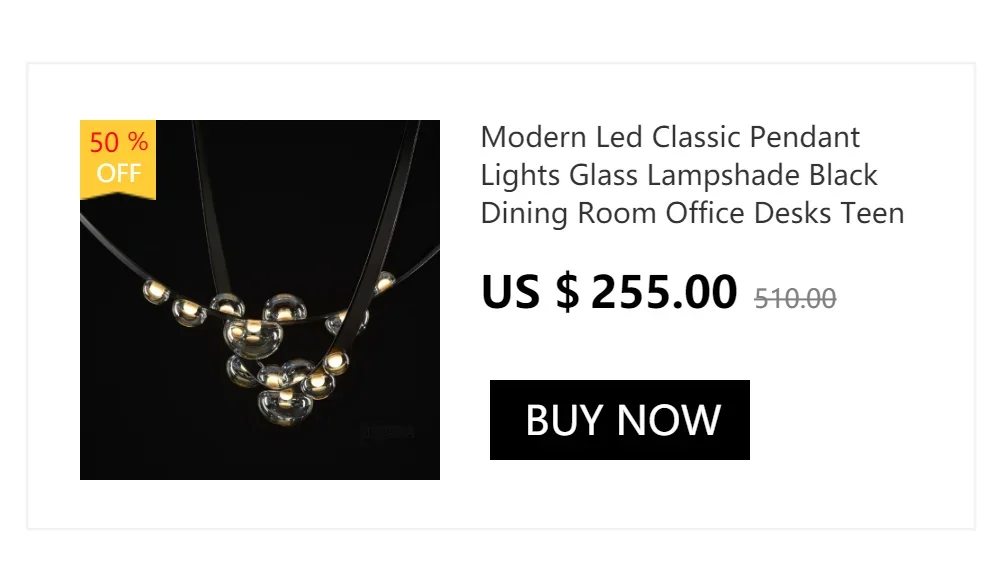Click the white 'OFF' text on badge
The image size is (1000, 580).
tap(119, 173)
